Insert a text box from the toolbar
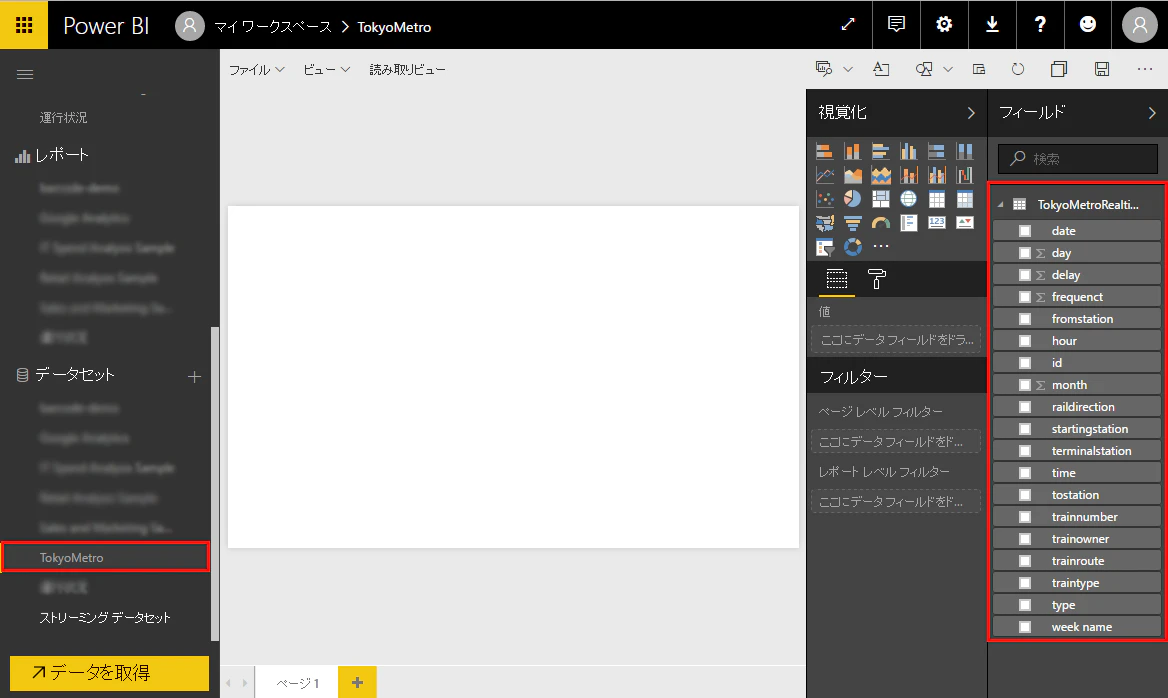 [x=881, y=69]
